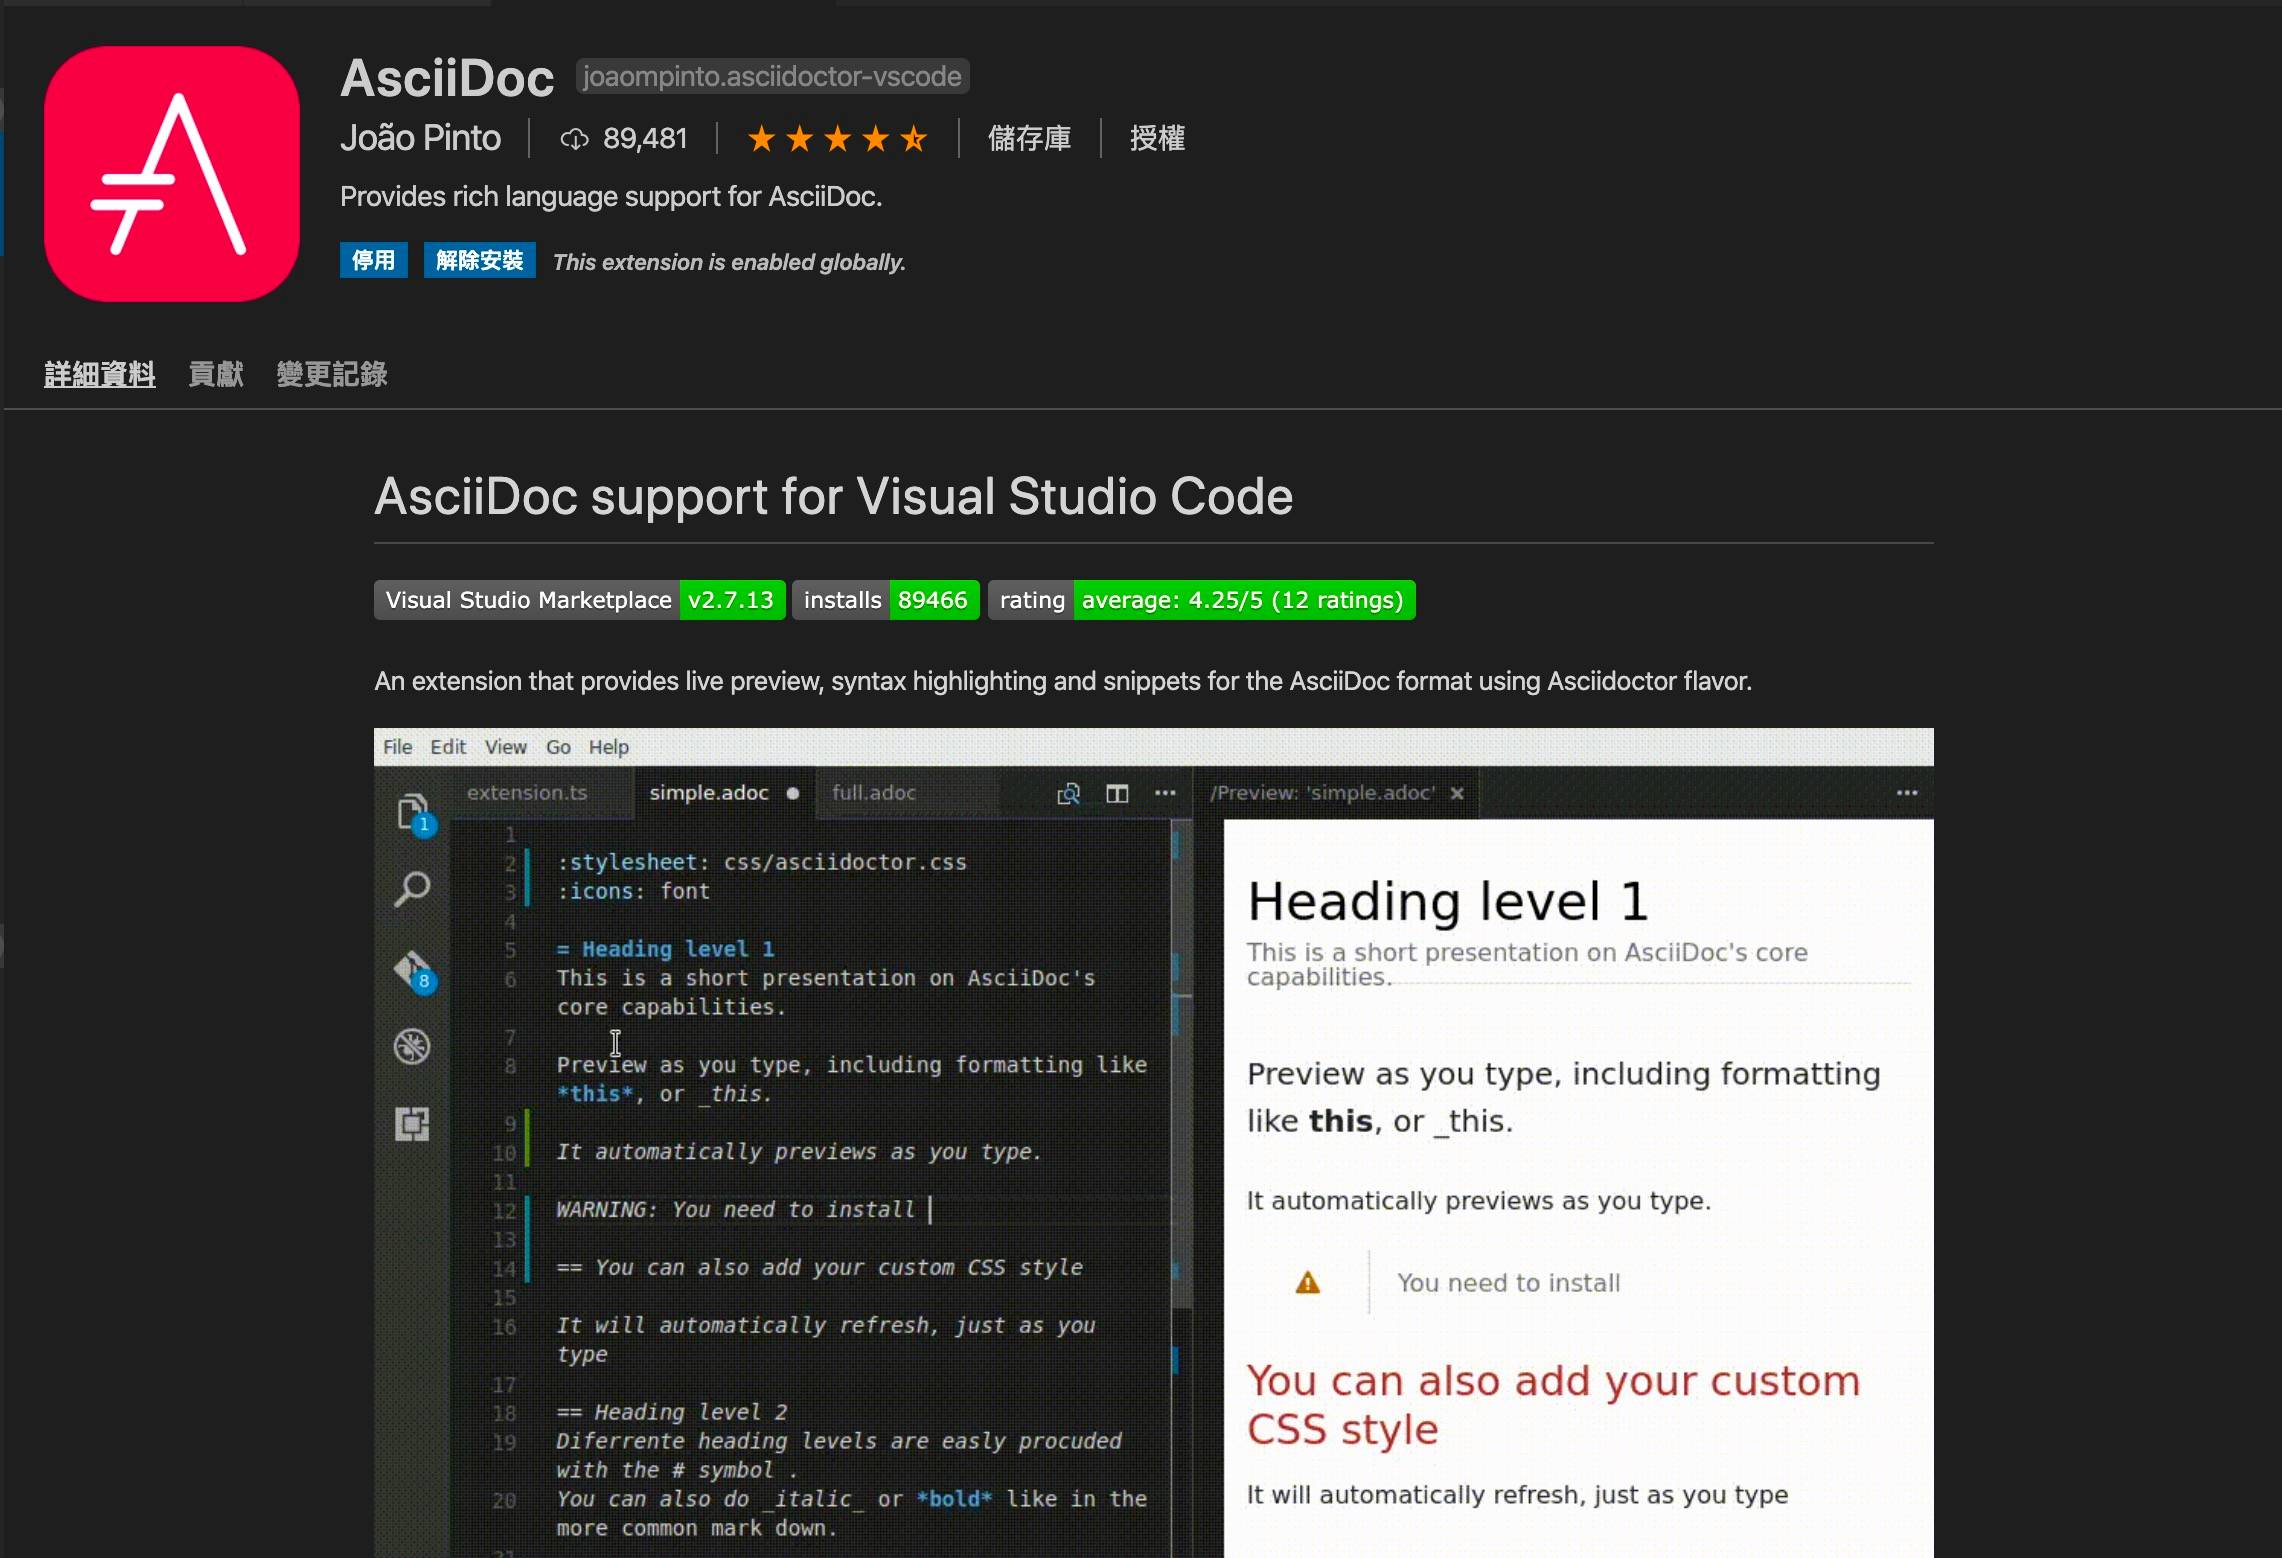
Task: Click the Explorer files icon in the preview GIF
Action: [x=413, y=813]
